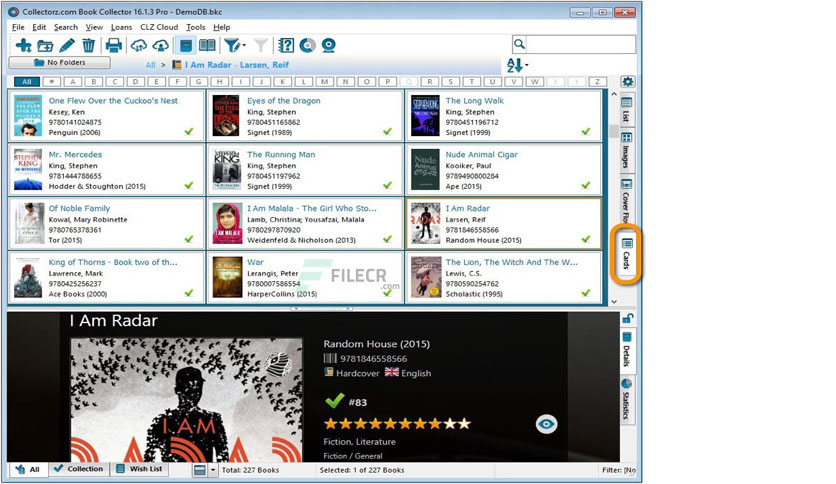
Task: Click in the quick search field
Action: click(581, 44)
